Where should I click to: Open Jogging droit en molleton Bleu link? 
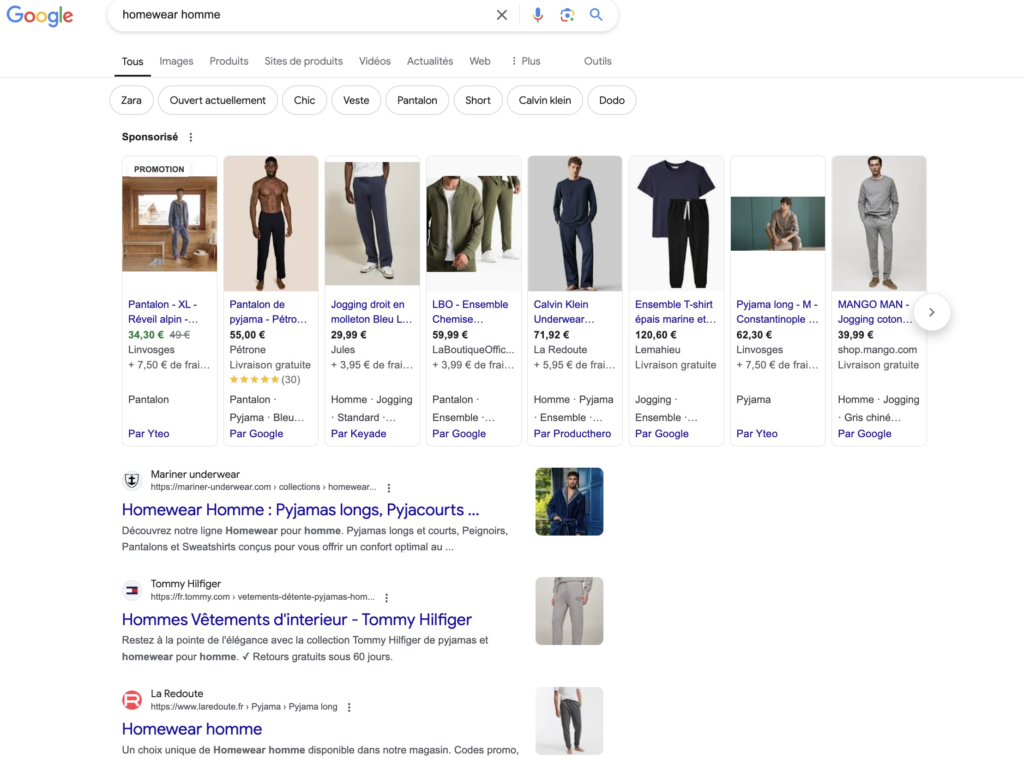point(371,312)
